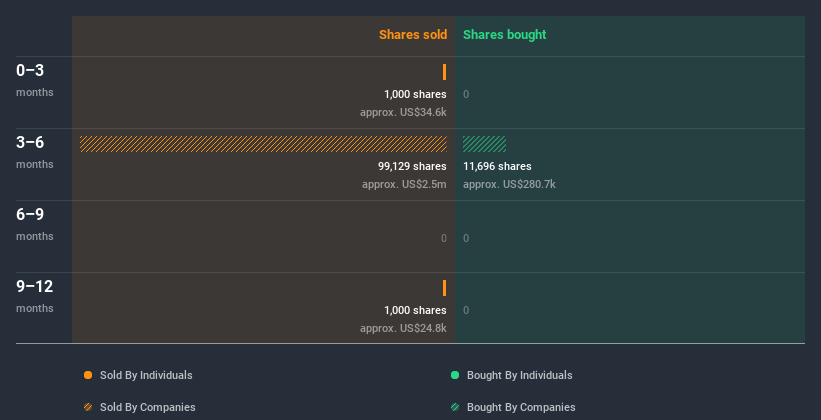Click the hatched Sold By Companies legend swatch
Viewport: 821px width, 420px height.
click(x=88, y=407)
